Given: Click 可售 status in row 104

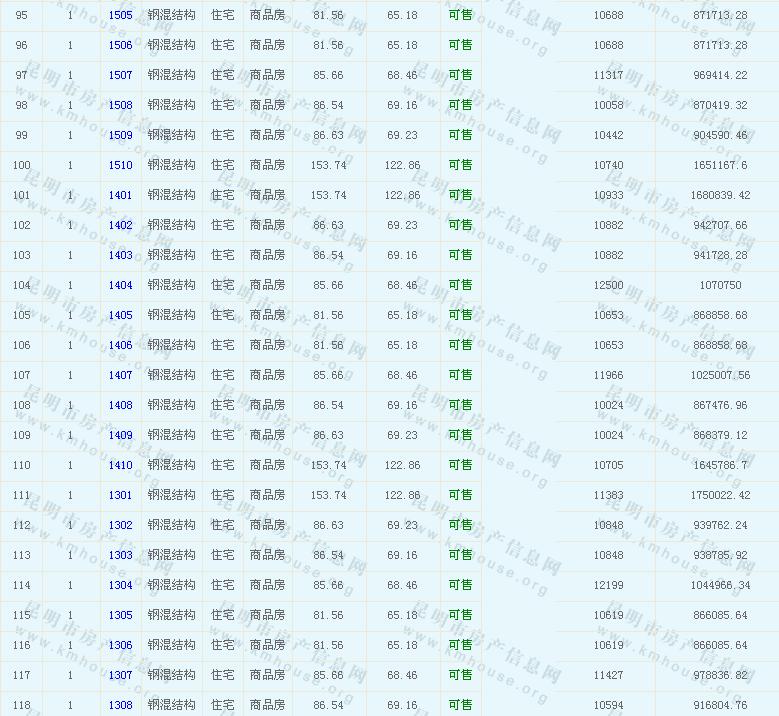Looking at the screenshot, I should click(x=460, y=285).
